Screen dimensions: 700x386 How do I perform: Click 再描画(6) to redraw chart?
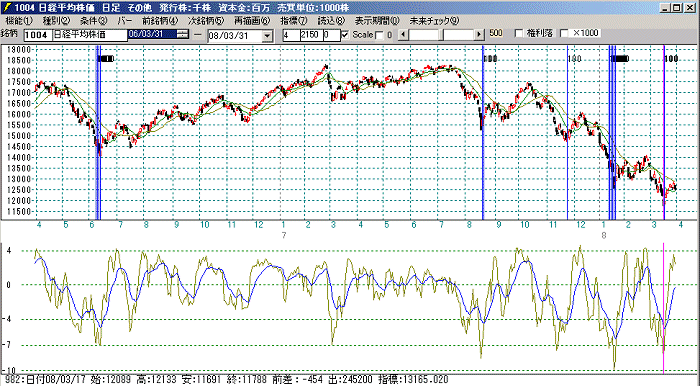click(252, 21)
